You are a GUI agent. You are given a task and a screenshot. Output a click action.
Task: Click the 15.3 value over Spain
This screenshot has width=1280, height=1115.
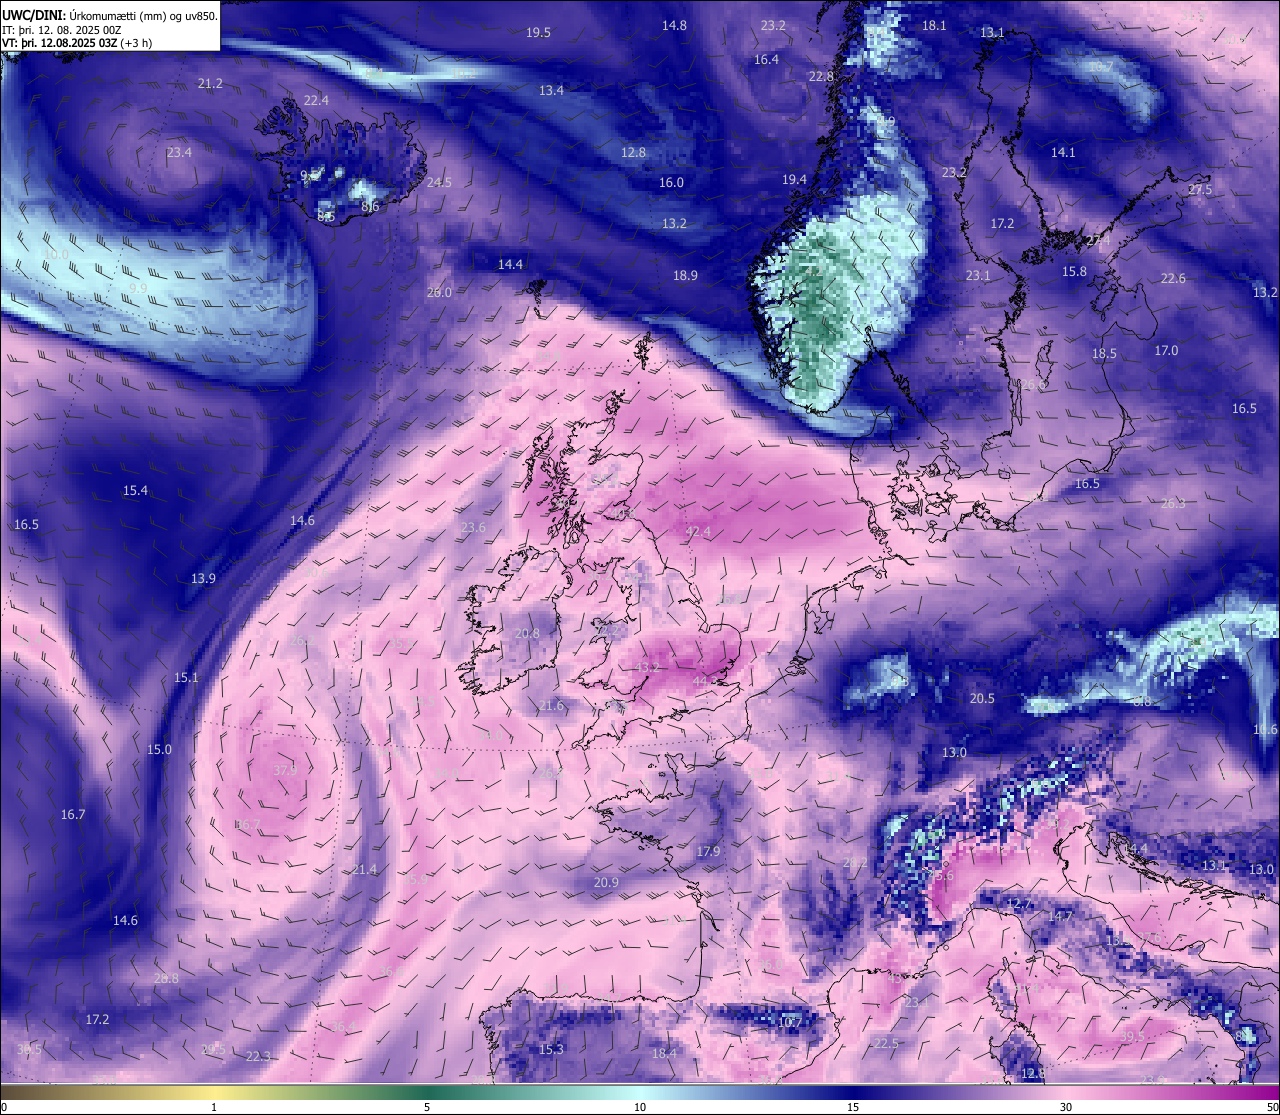point(551,1050)
